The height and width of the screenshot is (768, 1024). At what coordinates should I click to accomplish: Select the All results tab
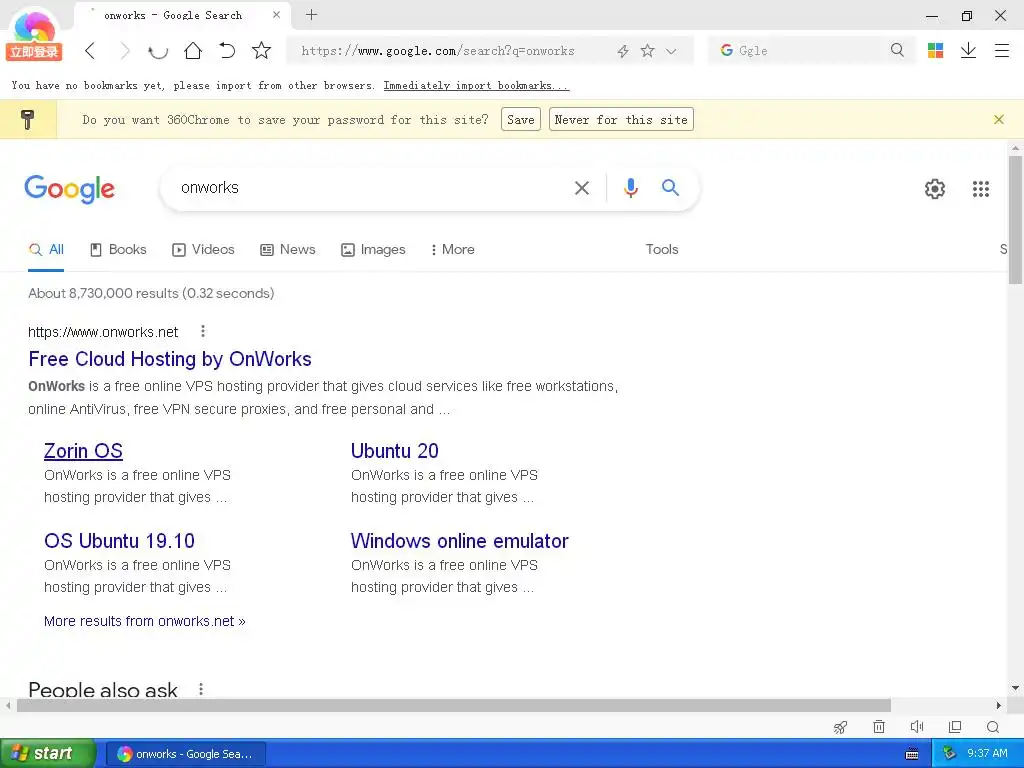tap(46, 249)
